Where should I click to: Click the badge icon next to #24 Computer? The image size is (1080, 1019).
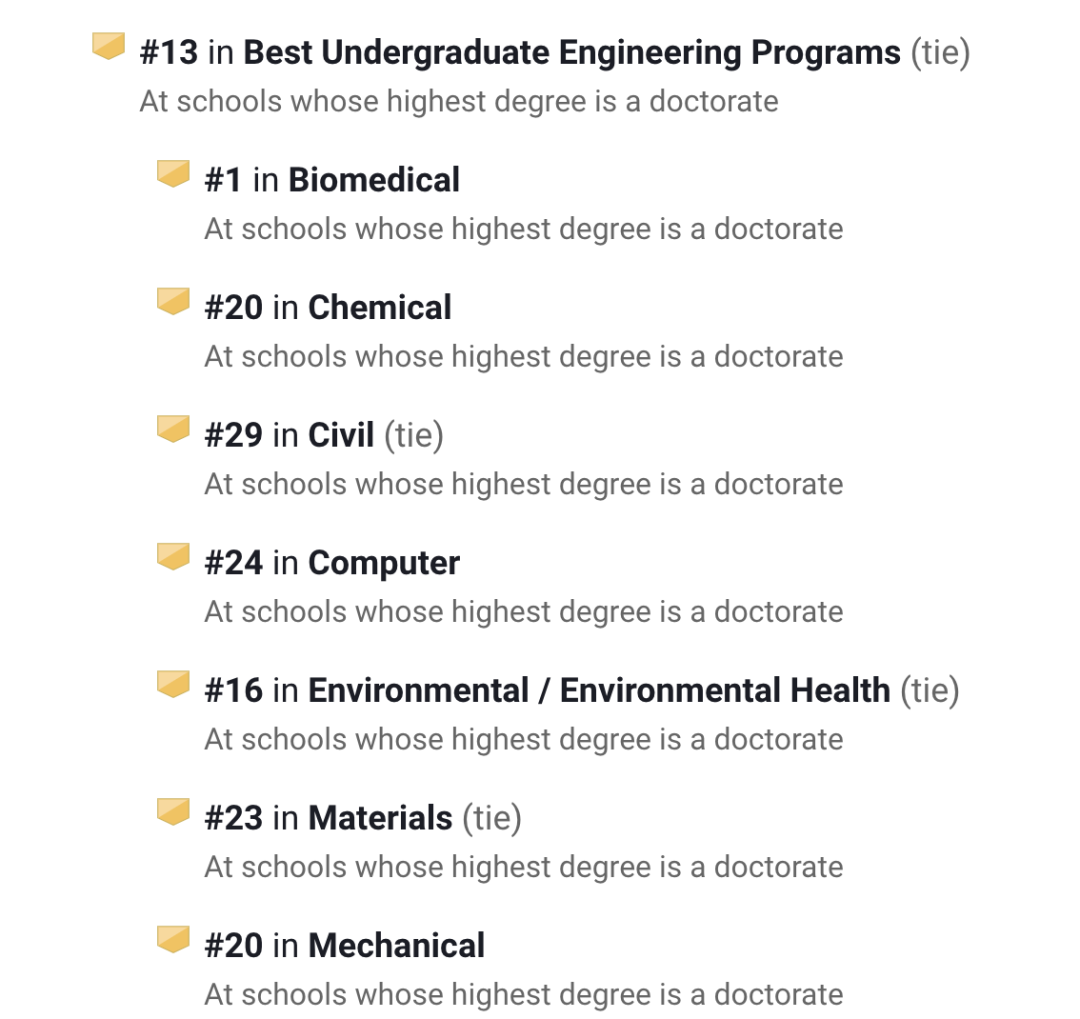[x=173, y=557]
